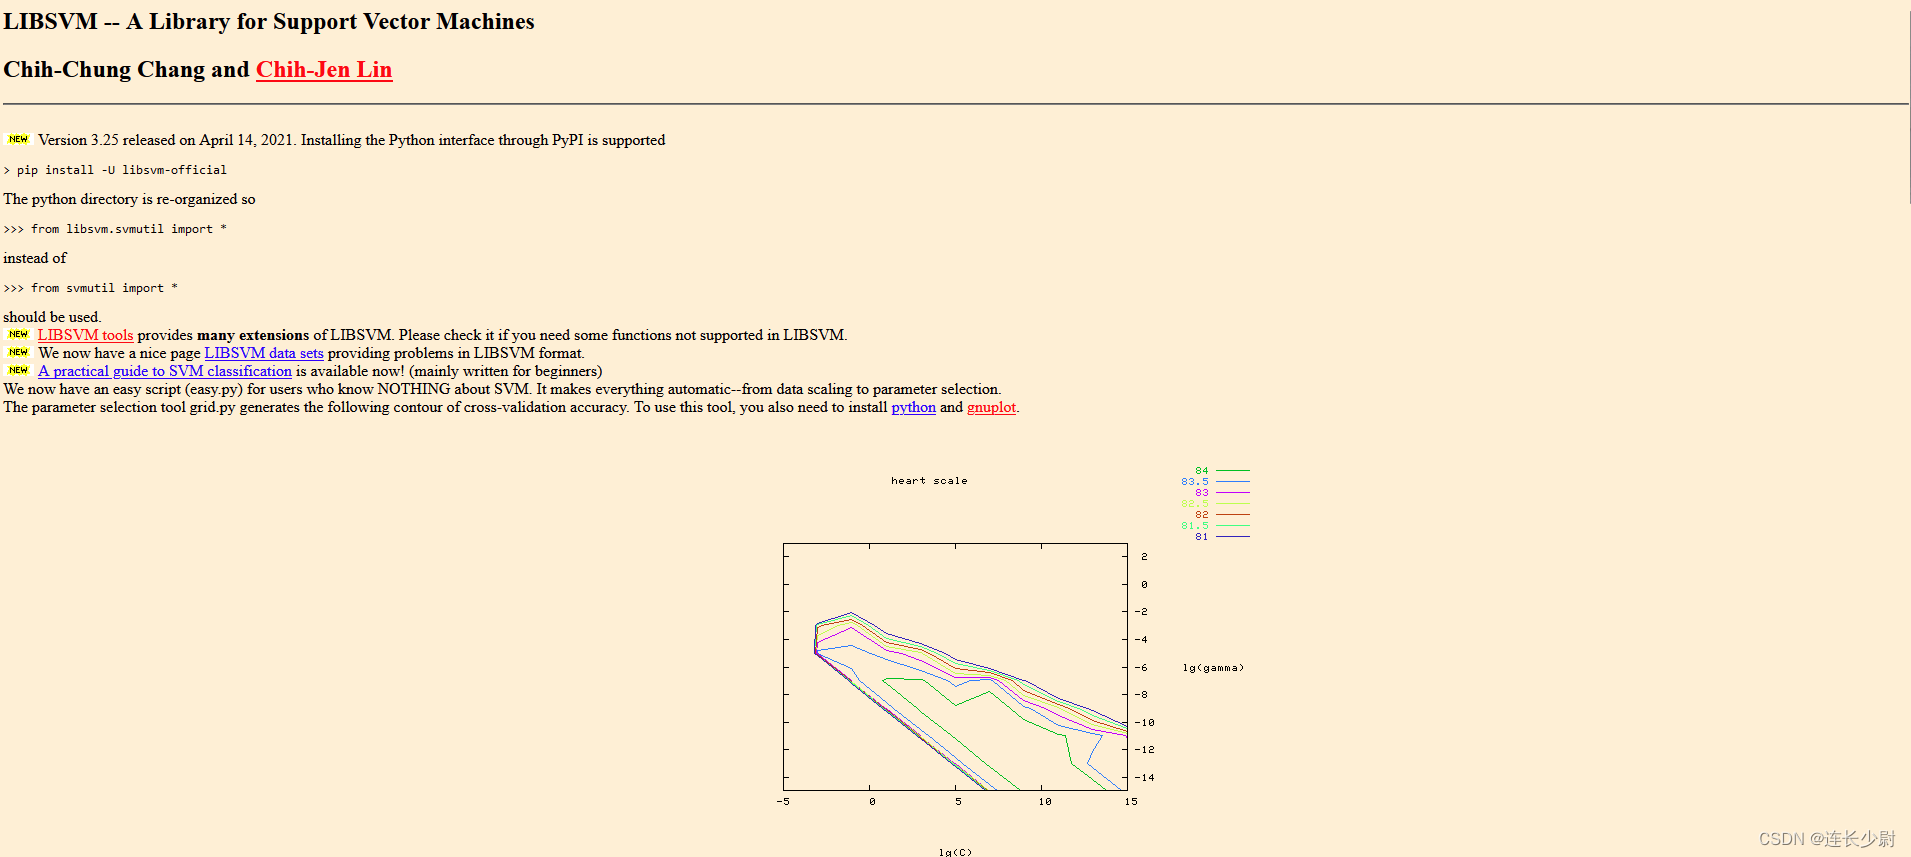Click the 'instead of' text line
This screenshot has height=857, width=1911.
(x=35, y=258)
